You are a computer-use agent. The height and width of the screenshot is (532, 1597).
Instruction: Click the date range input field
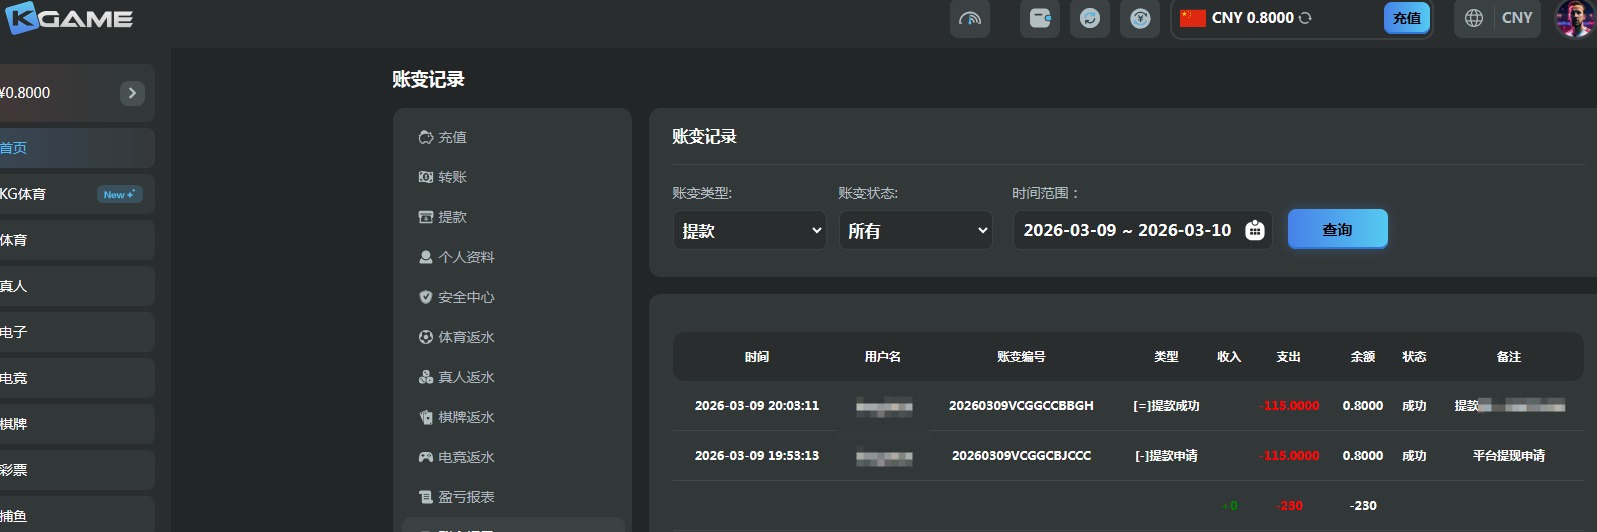click(x=1142, y=230)
